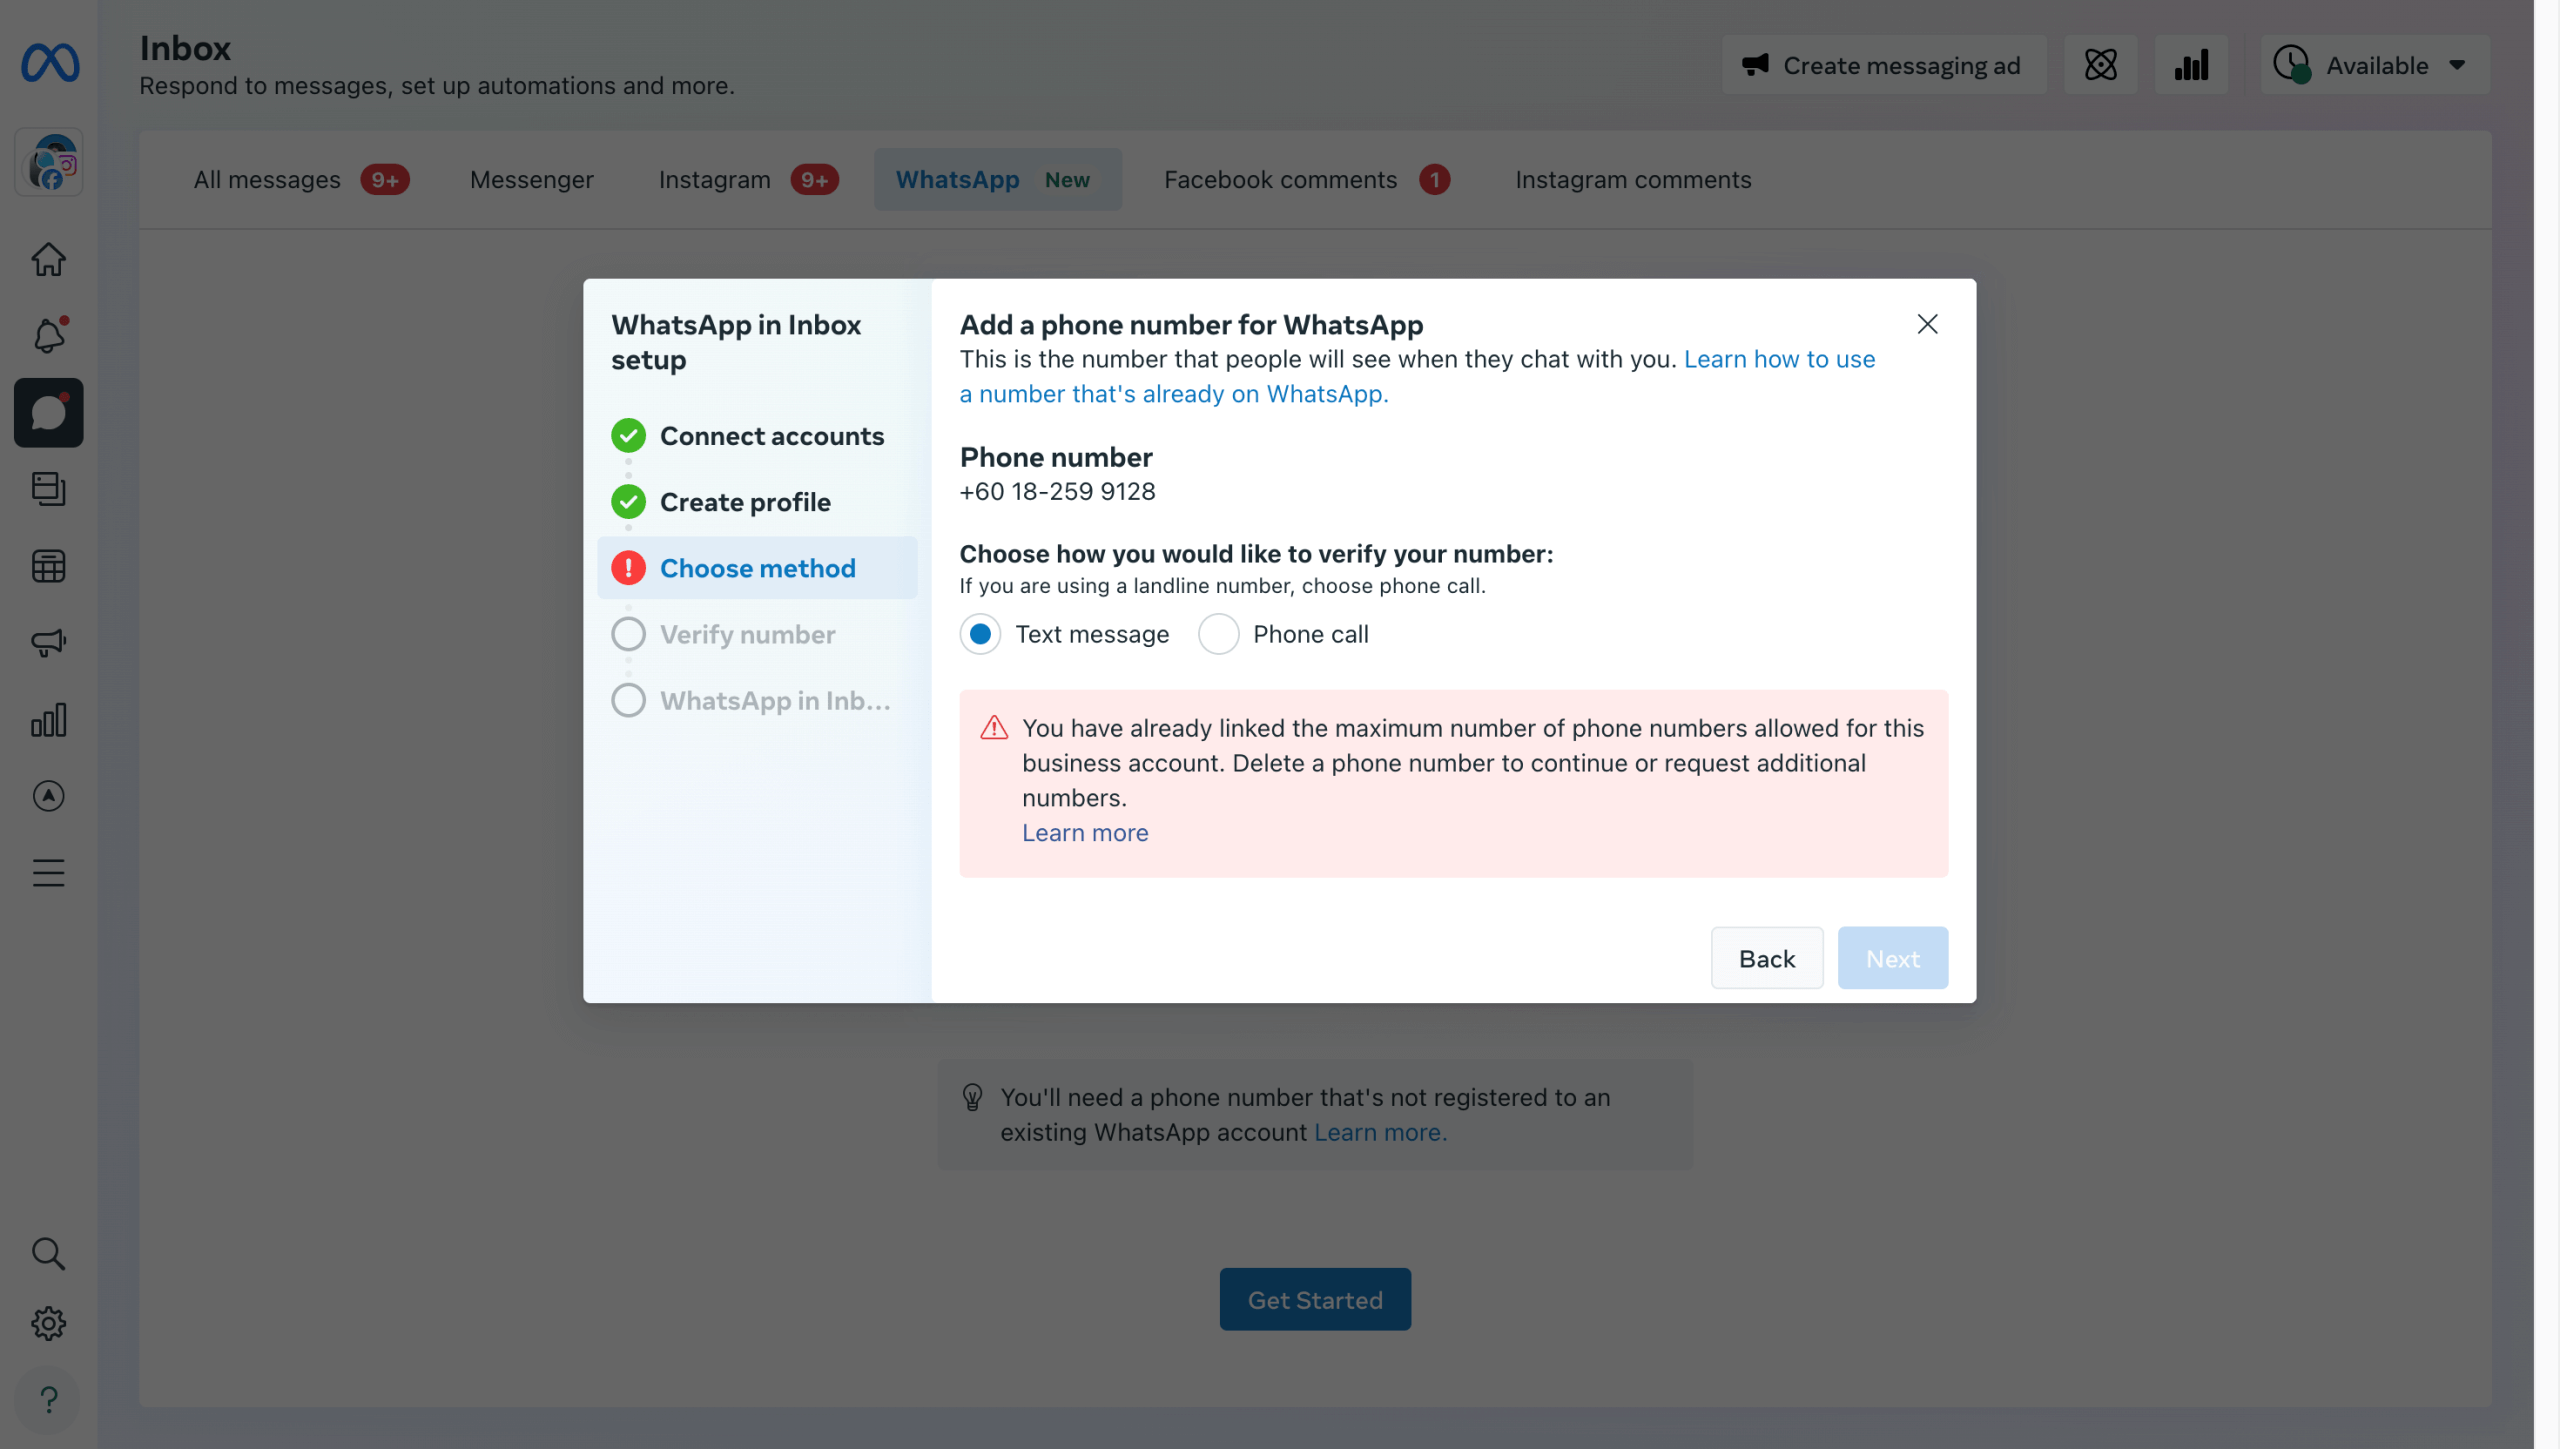Click the Back button in dialog
Screen dimensions: 2560x1449
pos(1766,958)
